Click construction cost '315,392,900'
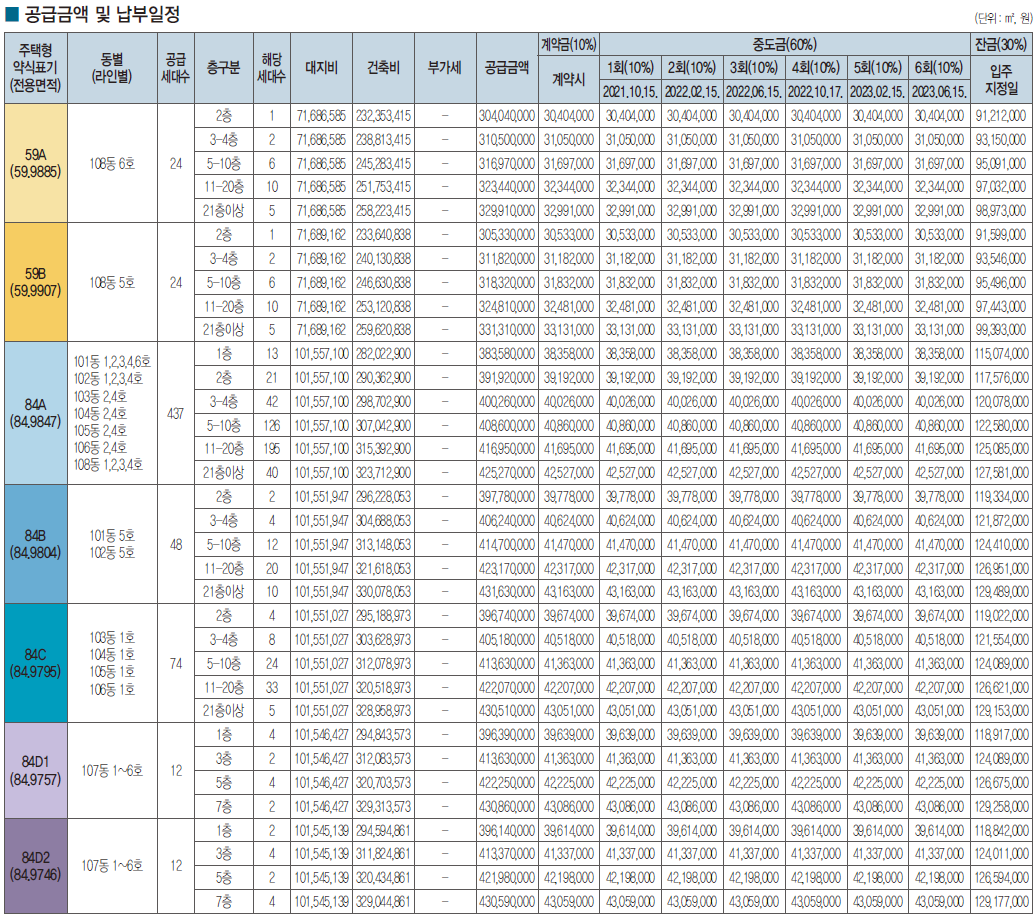 tap(383, 449)
